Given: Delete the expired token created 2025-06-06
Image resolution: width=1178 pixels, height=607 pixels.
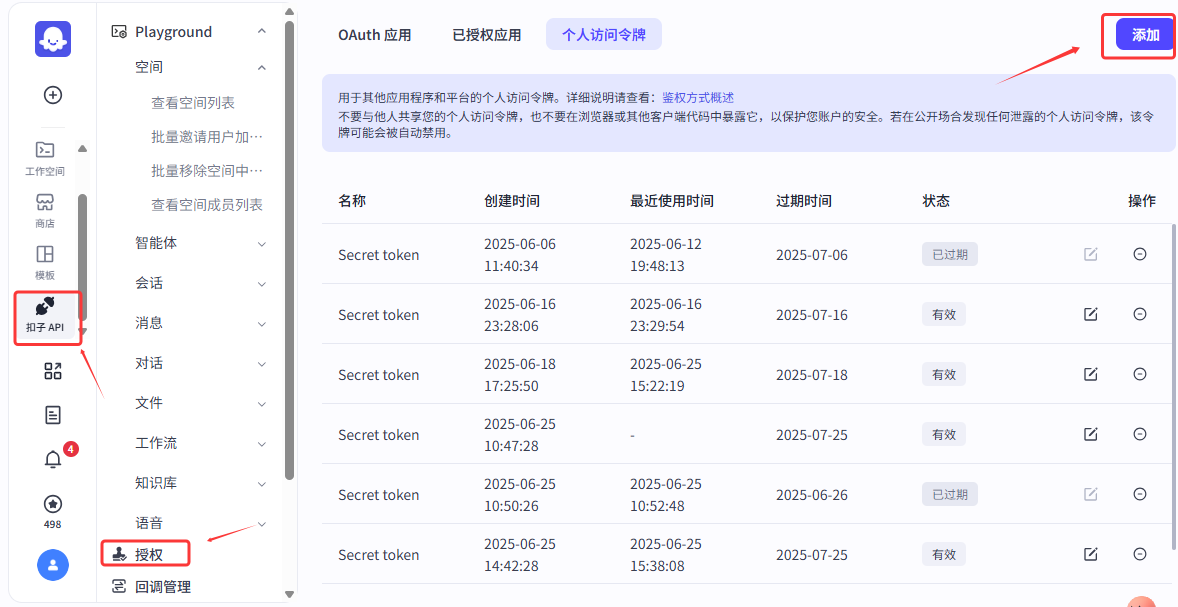Looking at the screenshot, I should point(1139,254).
